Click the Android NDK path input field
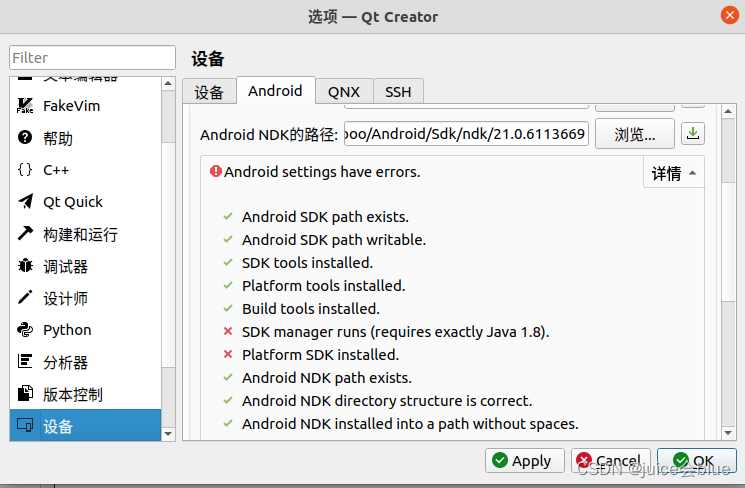The width and height of the screenshot is (745, 488). [x=467, y=134]
